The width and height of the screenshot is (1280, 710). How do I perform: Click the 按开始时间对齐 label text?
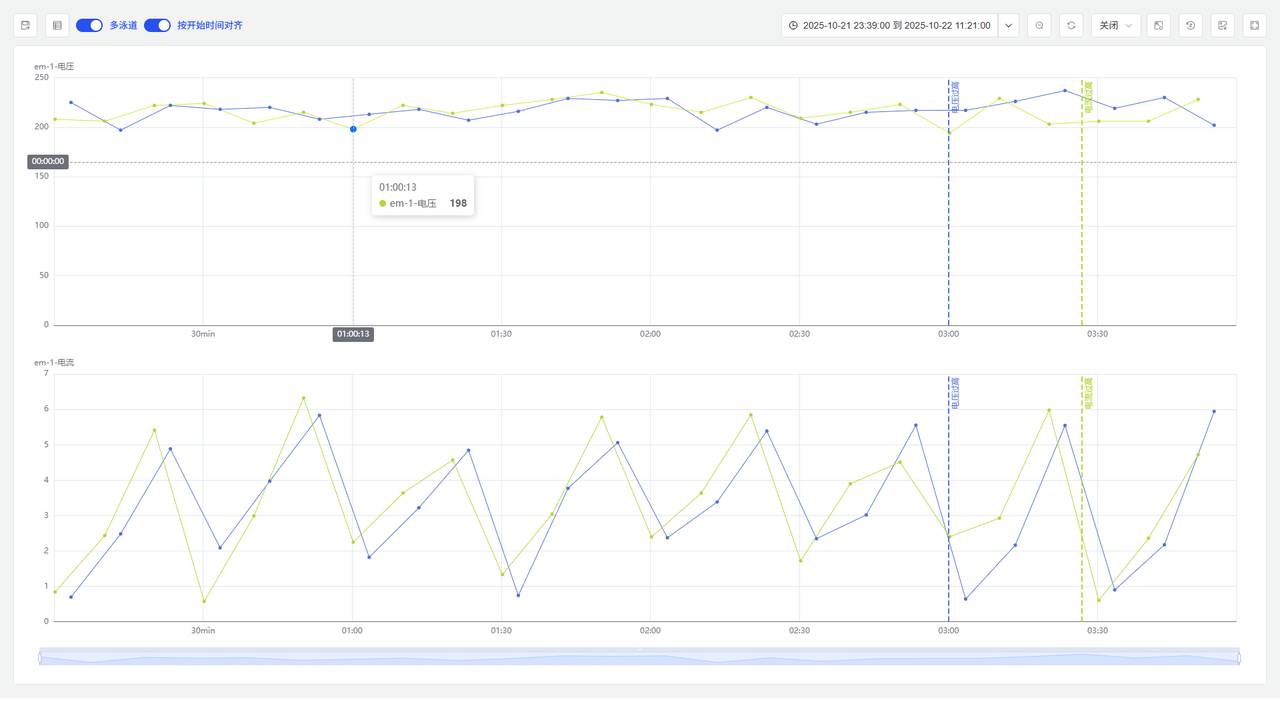pyautogui.click(x=209, y=25)
